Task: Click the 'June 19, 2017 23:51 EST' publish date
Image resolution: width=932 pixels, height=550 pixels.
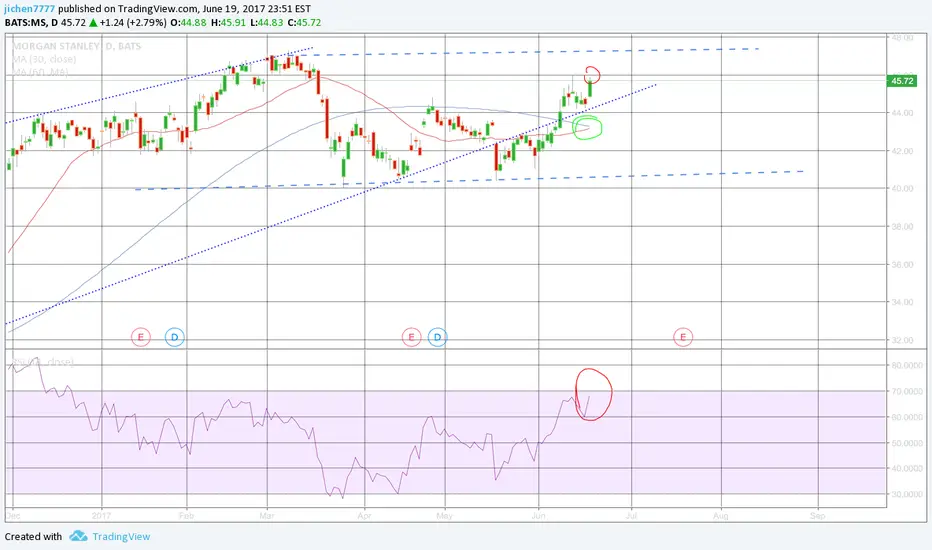Action: 256,9
